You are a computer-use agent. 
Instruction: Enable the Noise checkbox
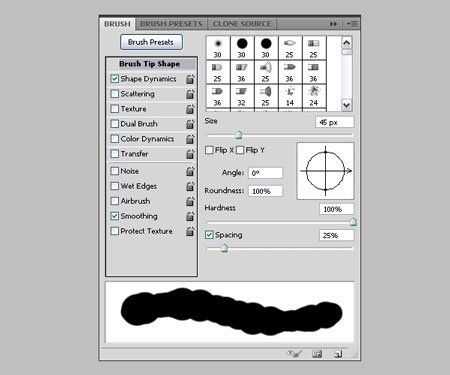(x=114, y=171)
